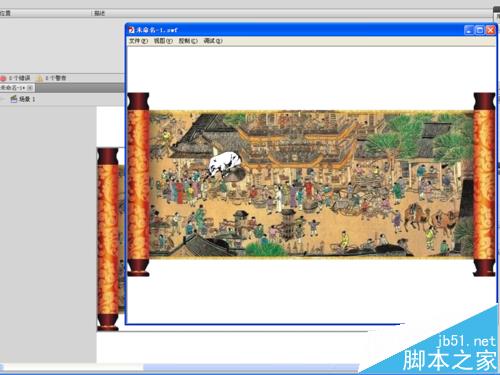
Task: Open the 控制 menu in the SWF window
Action: point(188,41)
